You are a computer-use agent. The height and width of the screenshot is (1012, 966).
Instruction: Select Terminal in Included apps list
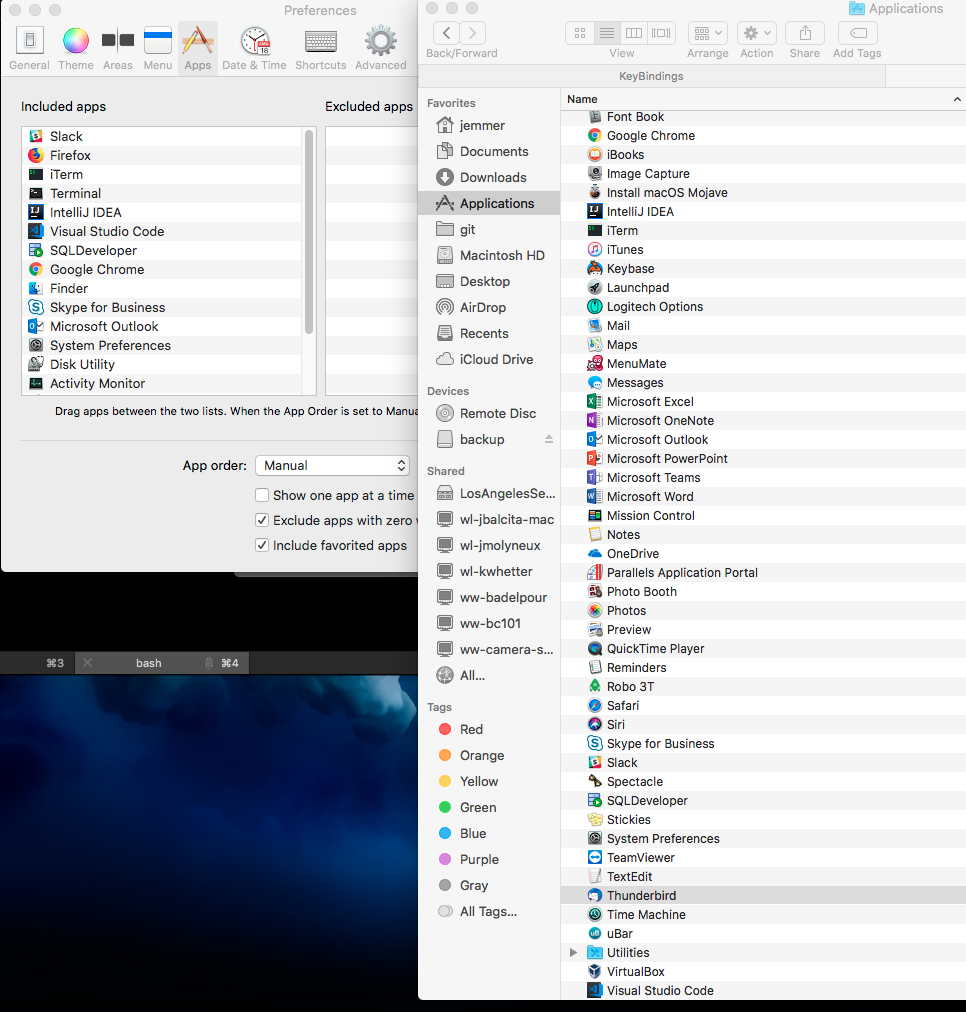pyautogui.click(x=163, y=194)
